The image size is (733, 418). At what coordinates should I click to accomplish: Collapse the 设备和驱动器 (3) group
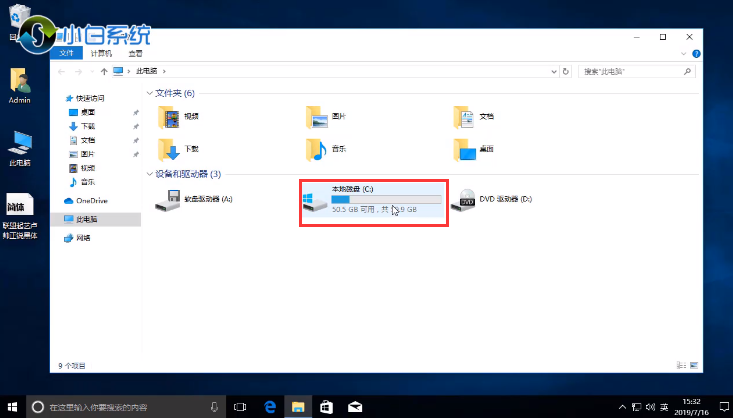pos(150,174)
